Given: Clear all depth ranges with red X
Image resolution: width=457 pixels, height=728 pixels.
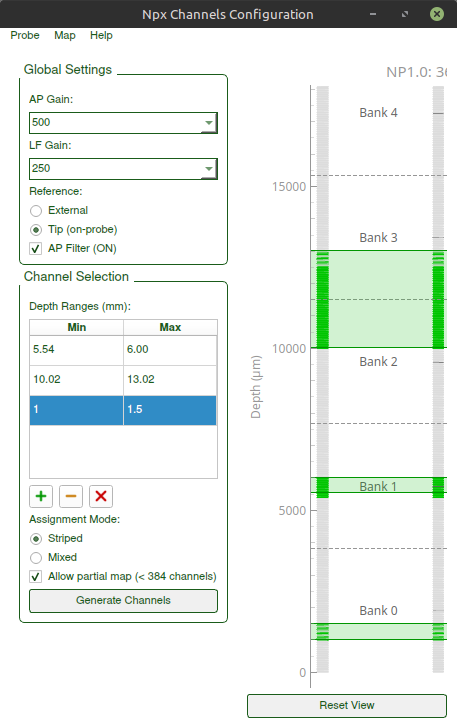Looking at the screenshot, I should [101, 496].
